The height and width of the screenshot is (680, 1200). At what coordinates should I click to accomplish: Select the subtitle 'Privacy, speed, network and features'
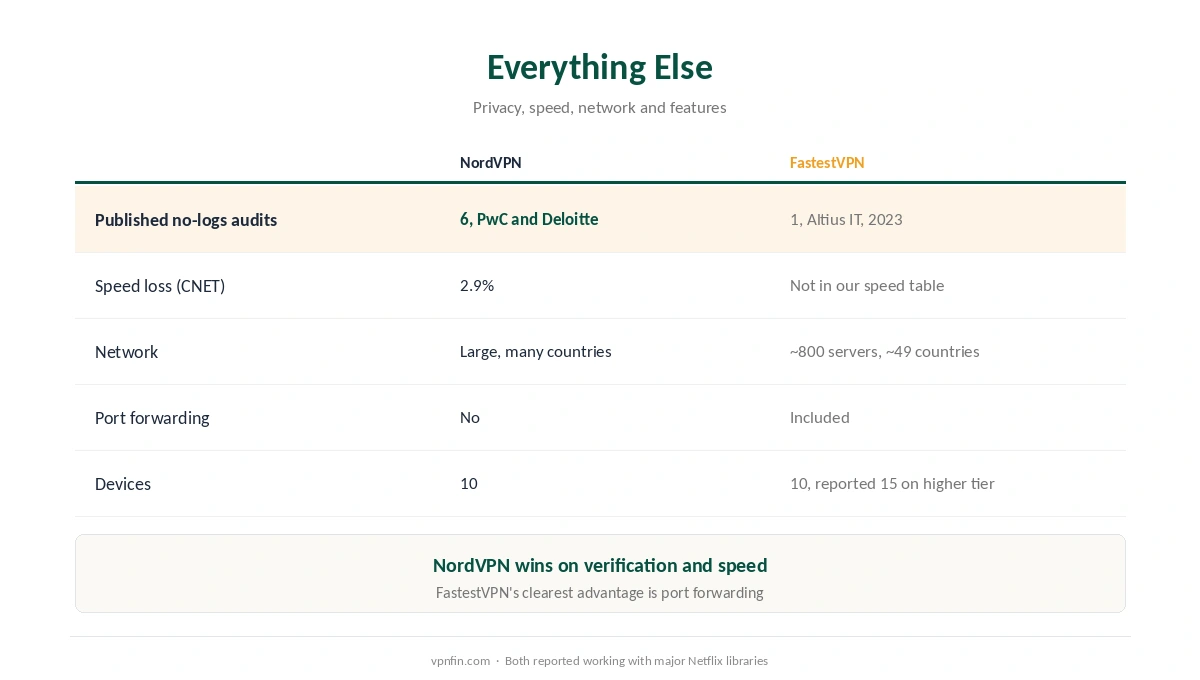pos(600,107)
